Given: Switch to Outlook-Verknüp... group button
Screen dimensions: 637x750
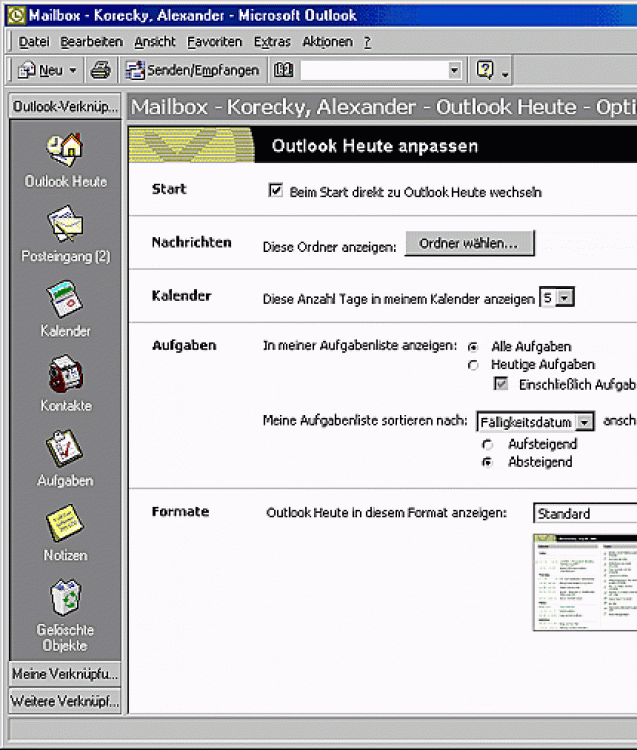Looking at the screenshot, I should tap(65, 106).
